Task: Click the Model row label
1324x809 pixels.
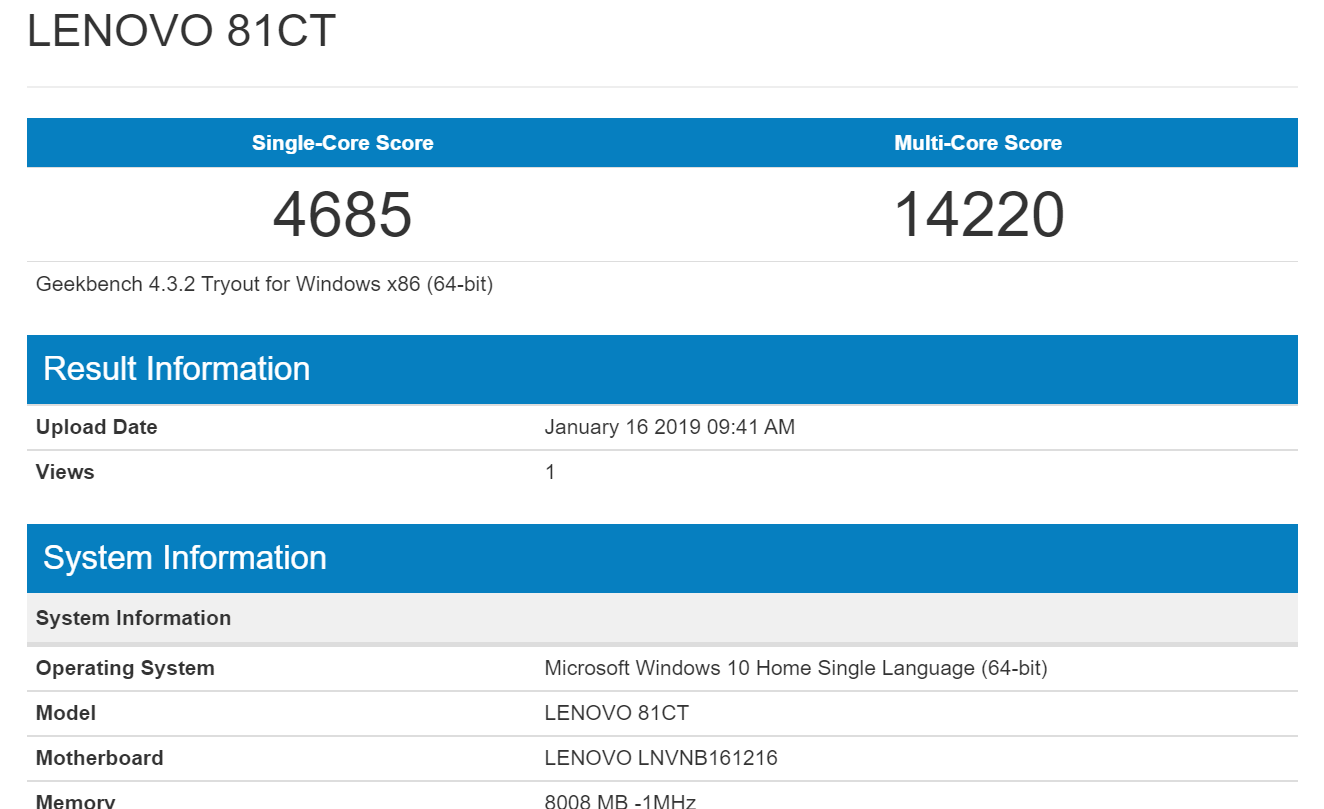Action: click(x=66, y=713)
